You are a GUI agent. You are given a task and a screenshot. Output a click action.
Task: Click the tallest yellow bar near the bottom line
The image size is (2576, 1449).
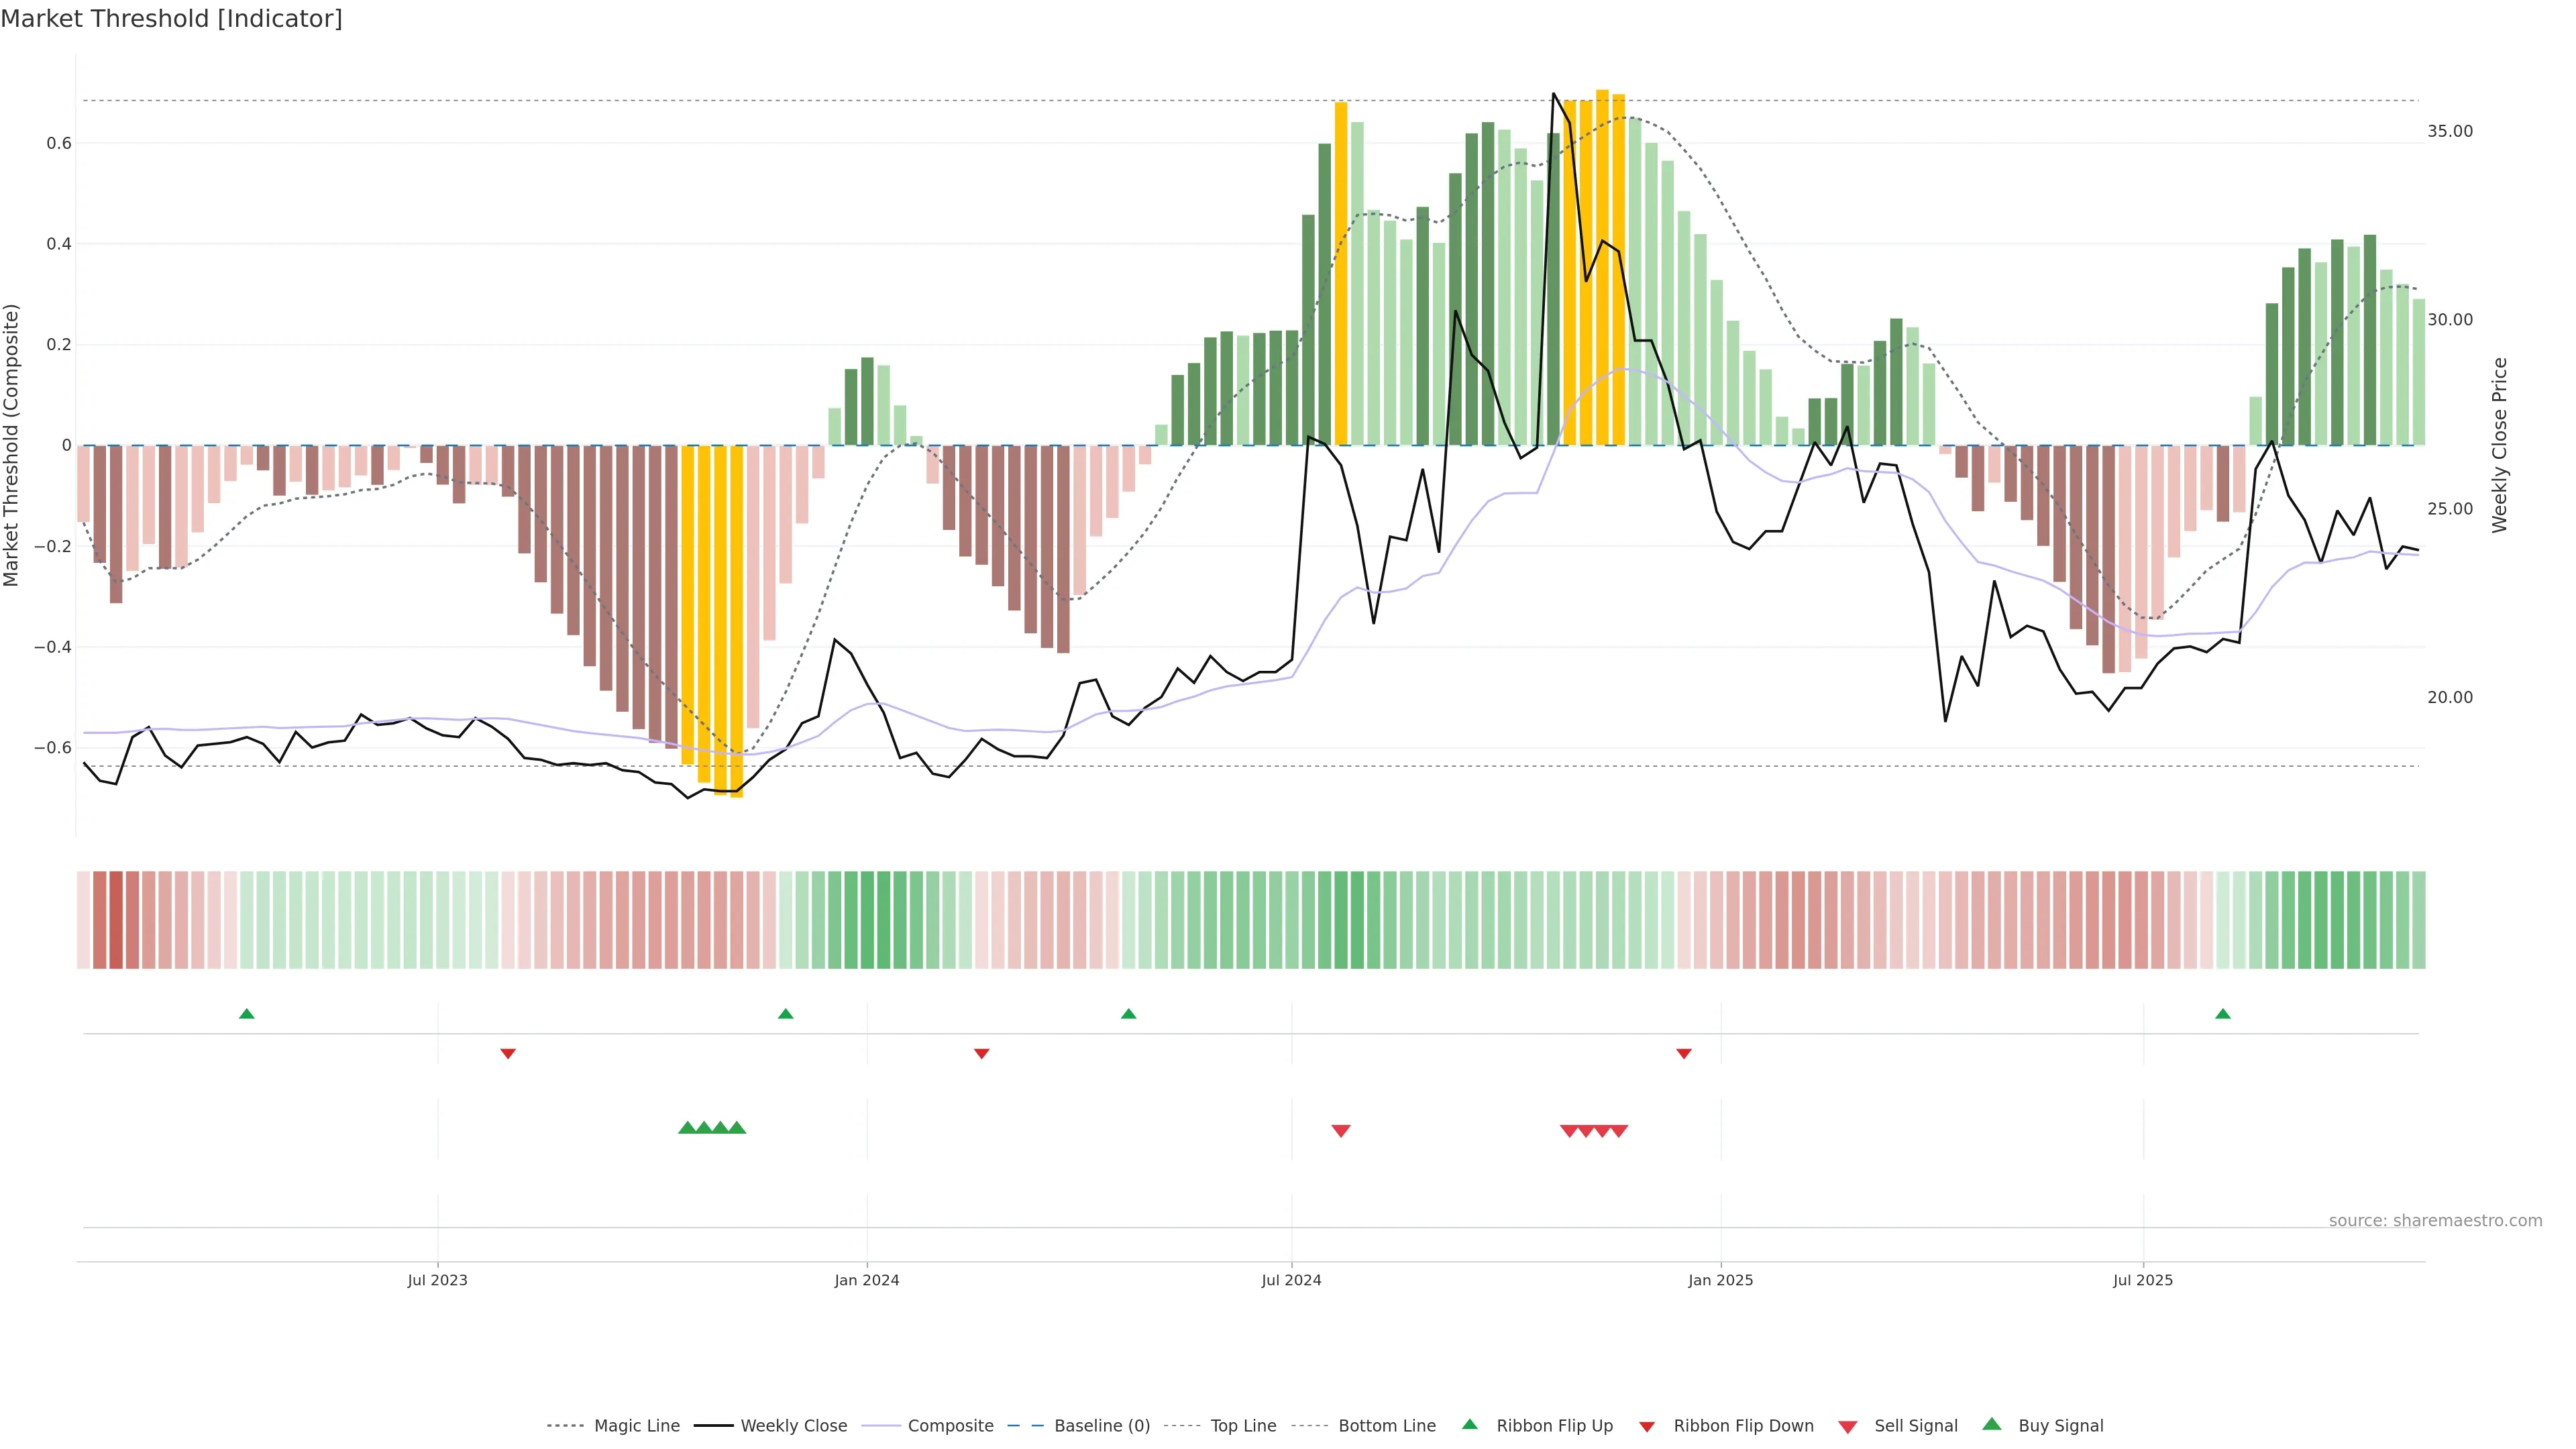pyautogui.click(x=736, y=620)
